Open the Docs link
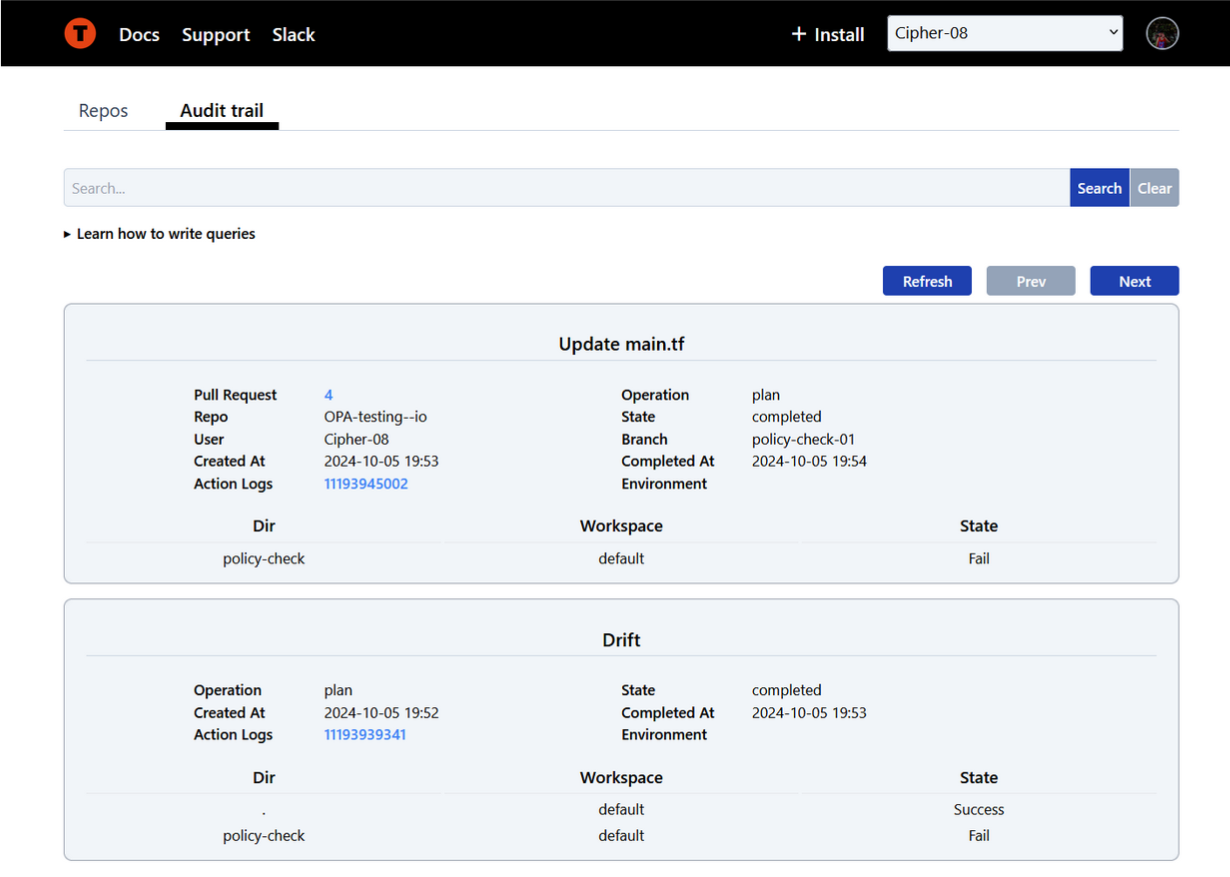The height and width of the screenshot is (877, 1230). 139,34
